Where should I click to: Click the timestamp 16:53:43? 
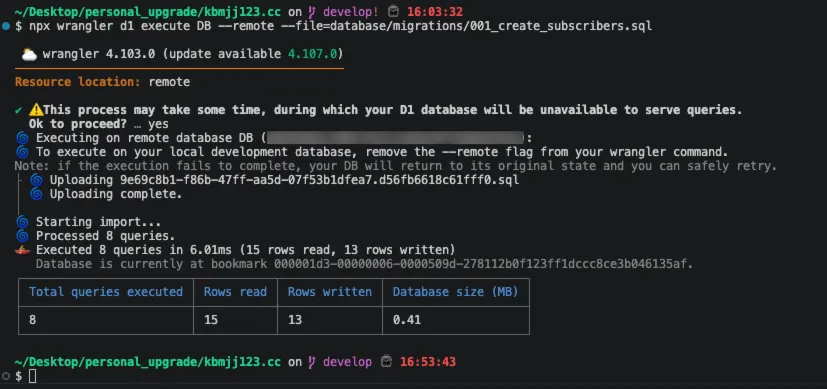point(428,362)
